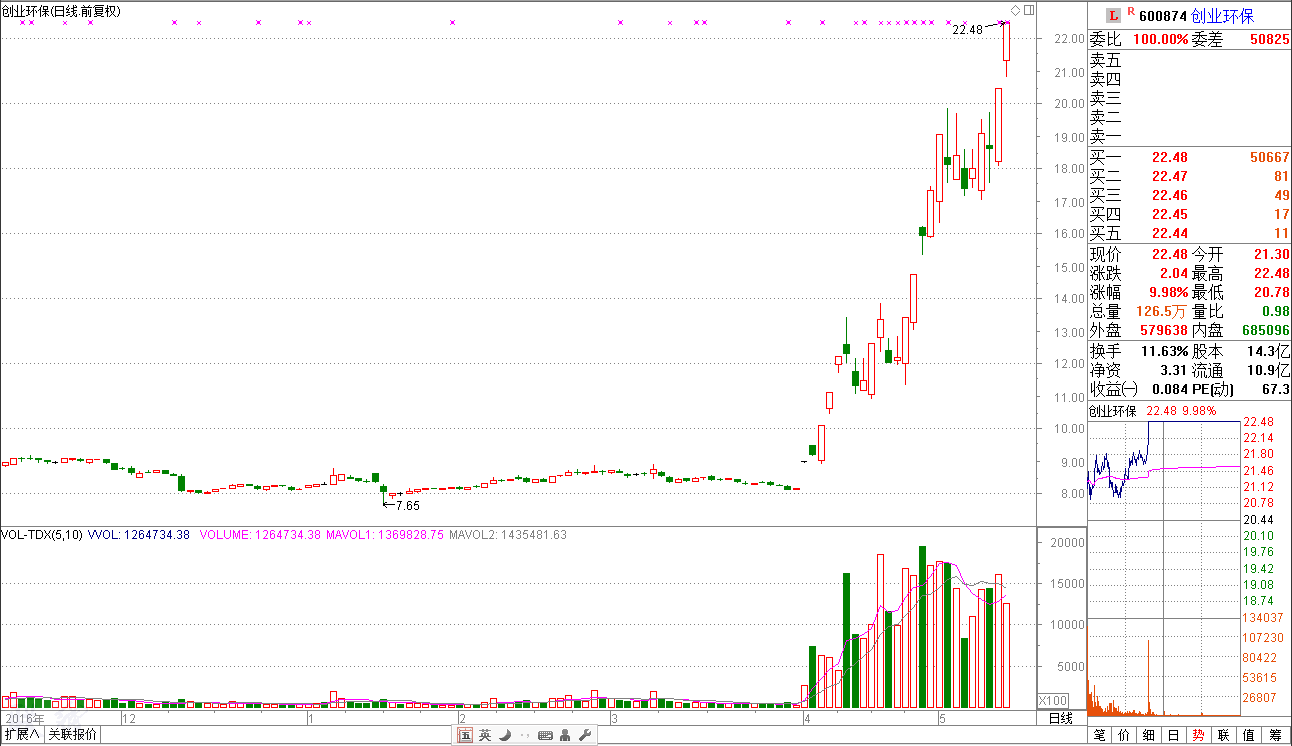The image size is (1292, 746).
Task: Click the gray L badge beside stock code
Action: [x=1112, y=16]
